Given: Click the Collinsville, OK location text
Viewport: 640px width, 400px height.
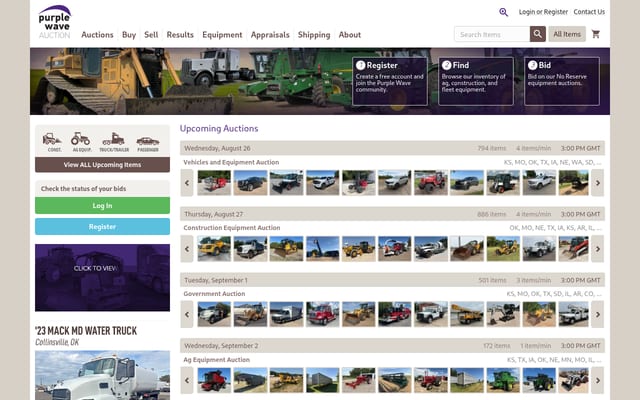Looking at the screenshot, I should click(57, 342).
